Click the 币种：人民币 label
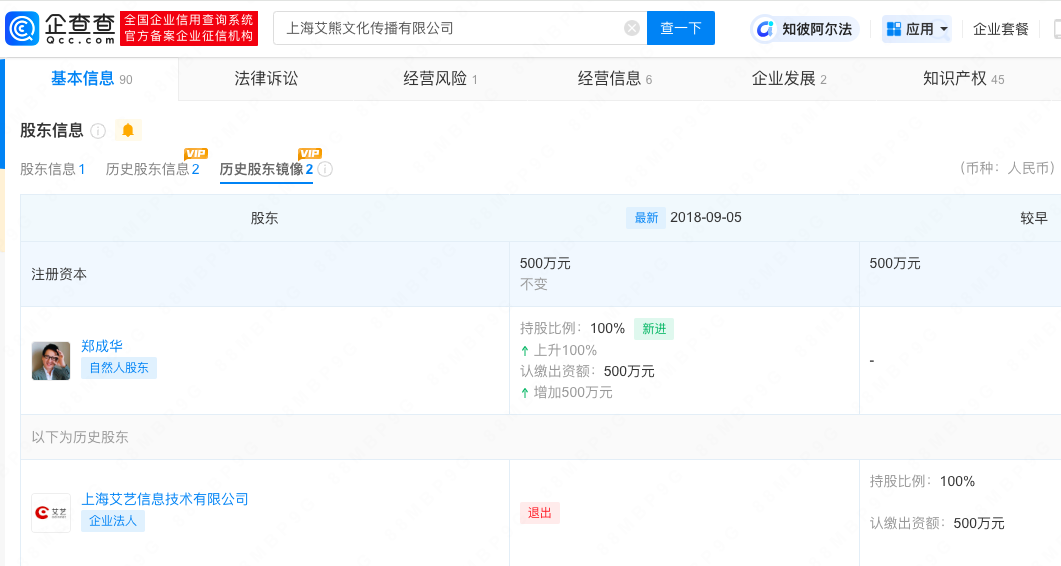This screenshot has height=566, width=1061. pos(1007,168)
